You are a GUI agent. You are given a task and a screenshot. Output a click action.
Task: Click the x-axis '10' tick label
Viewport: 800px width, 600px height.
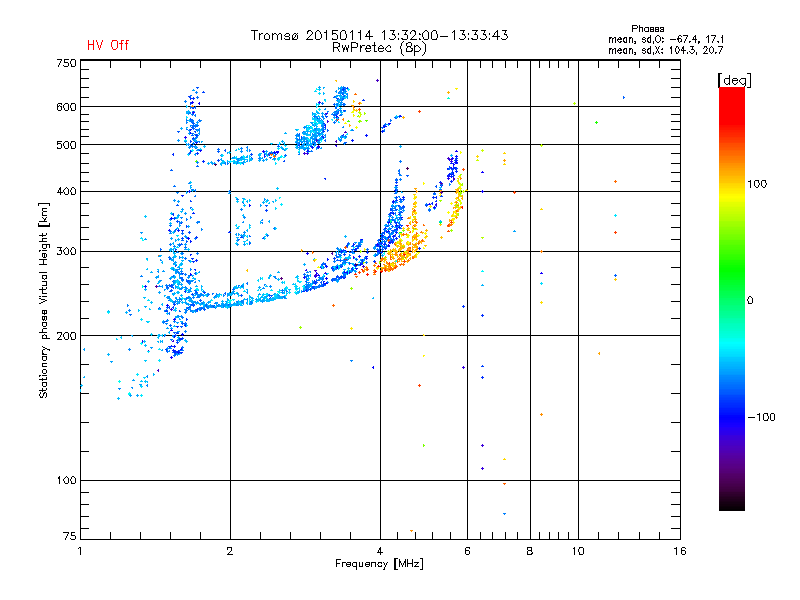[x=578, y=551]
